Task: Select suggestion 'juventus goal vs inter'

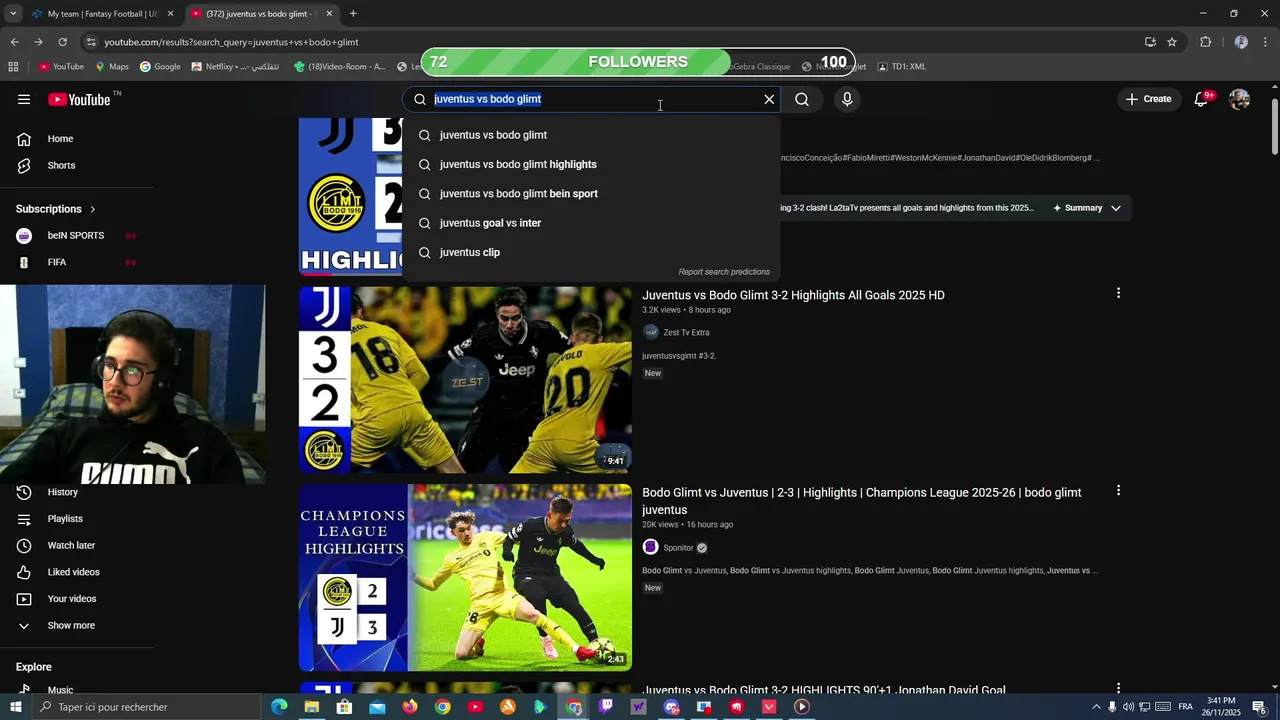Action: click(x=590, y=223)
